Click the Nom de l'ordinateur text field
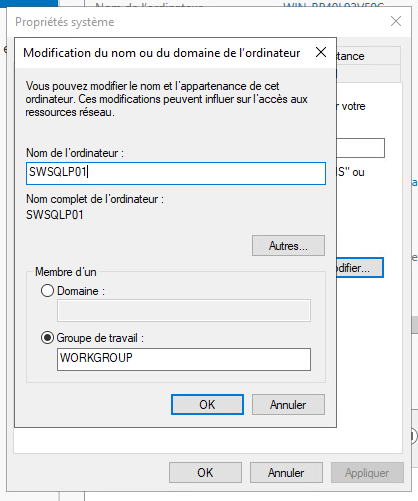Viewport: 418px width, 501px height. [176, 173]
